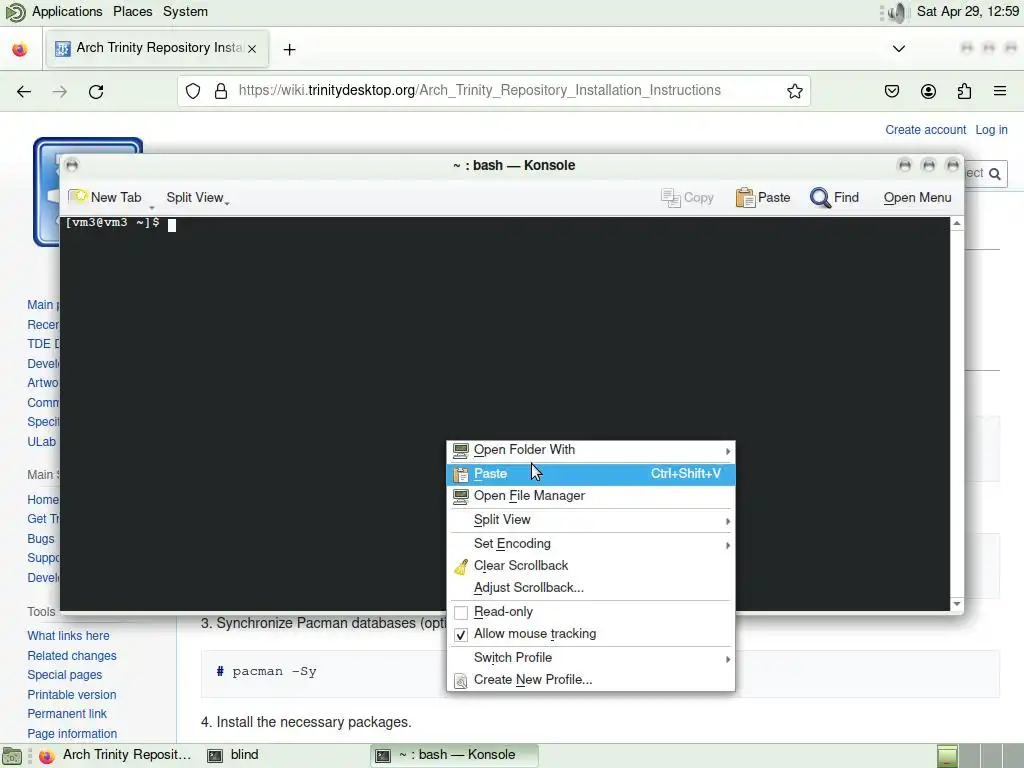Click the greyed Copy icon in Konsole toolbar
This screenshot has height=768, width=1024.
[x=671, y=197]
